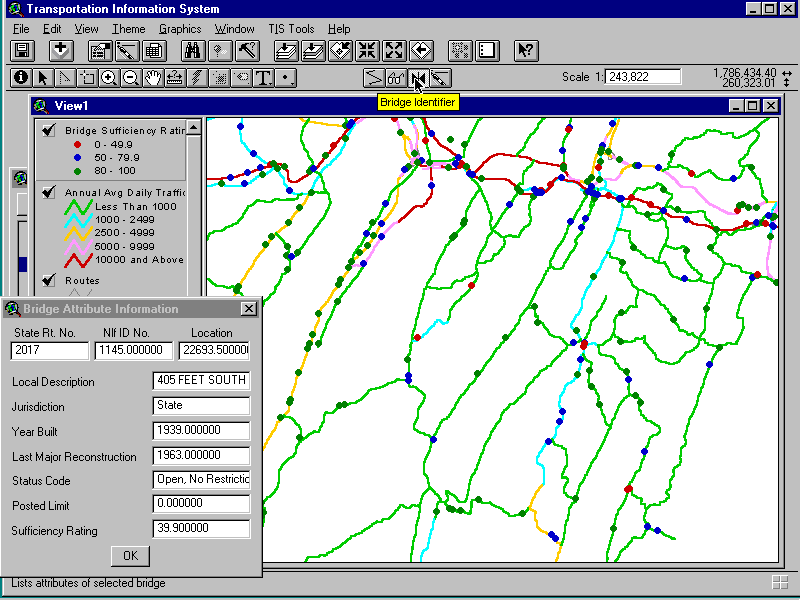The width and height of the screenshot is (800, 600).
Task: Select the Text tool
Action: click(x=263, y=77)
